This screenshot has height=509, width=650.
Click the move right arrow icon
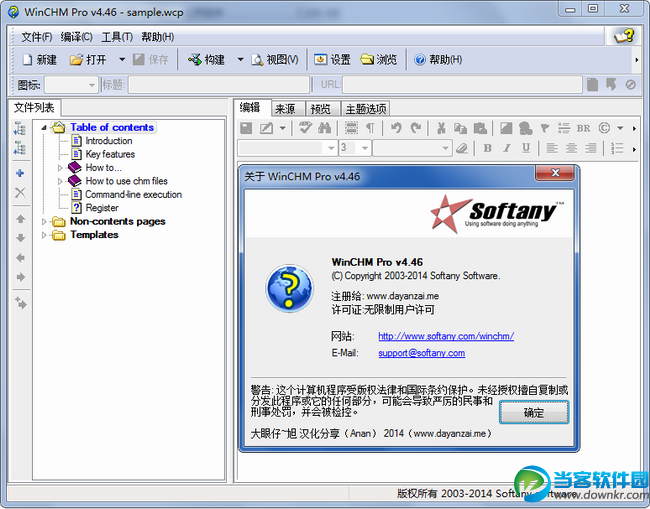[20, 277]
